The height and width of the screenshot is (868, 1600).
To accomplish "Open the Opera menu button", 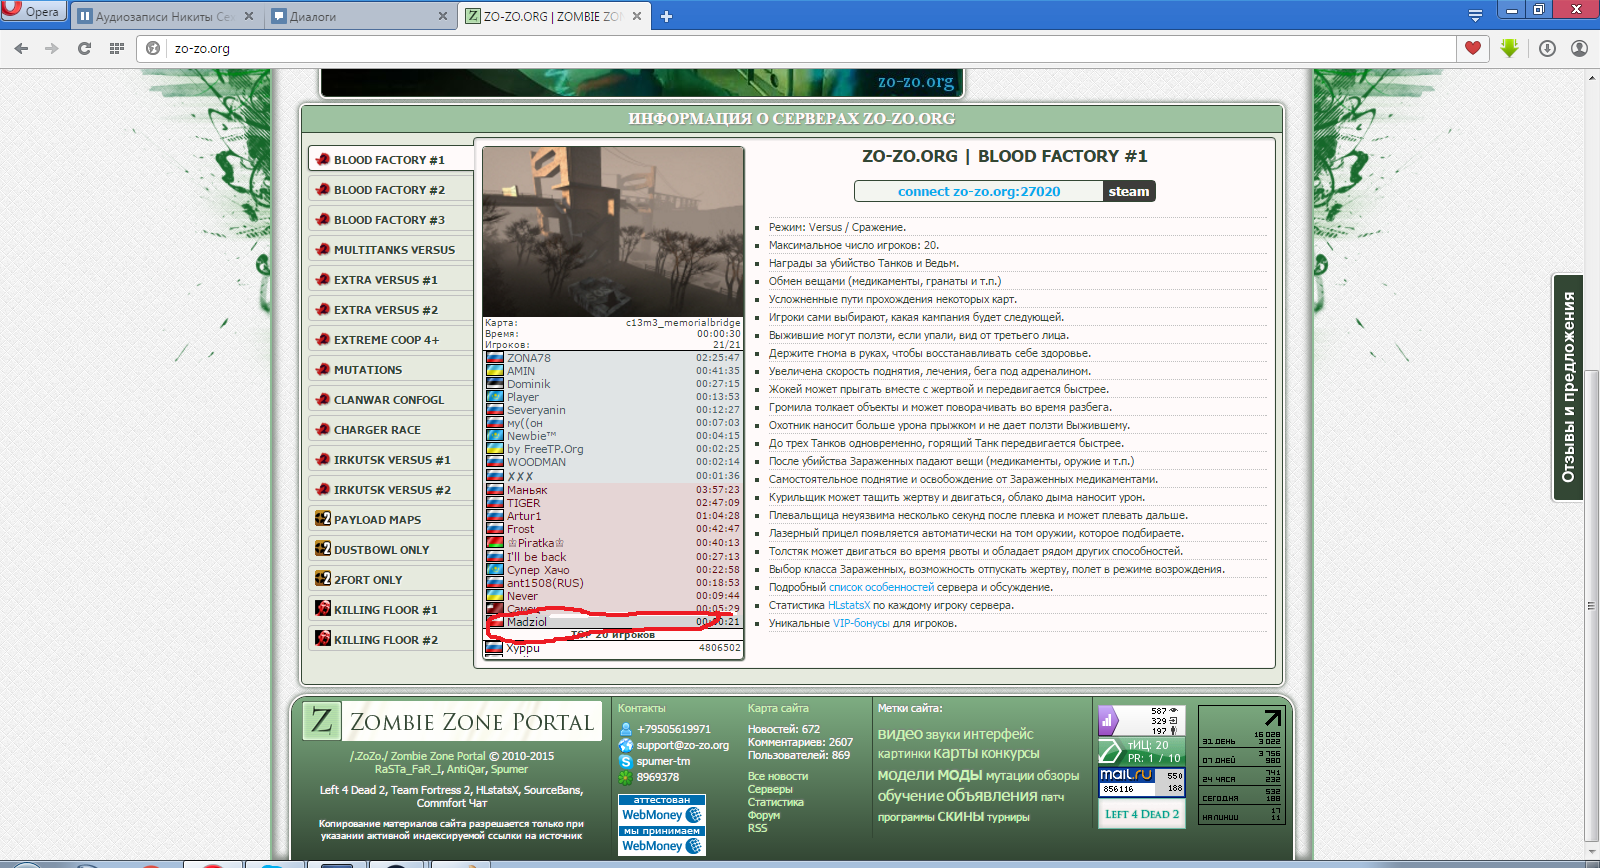I will [x=32, y=12].
